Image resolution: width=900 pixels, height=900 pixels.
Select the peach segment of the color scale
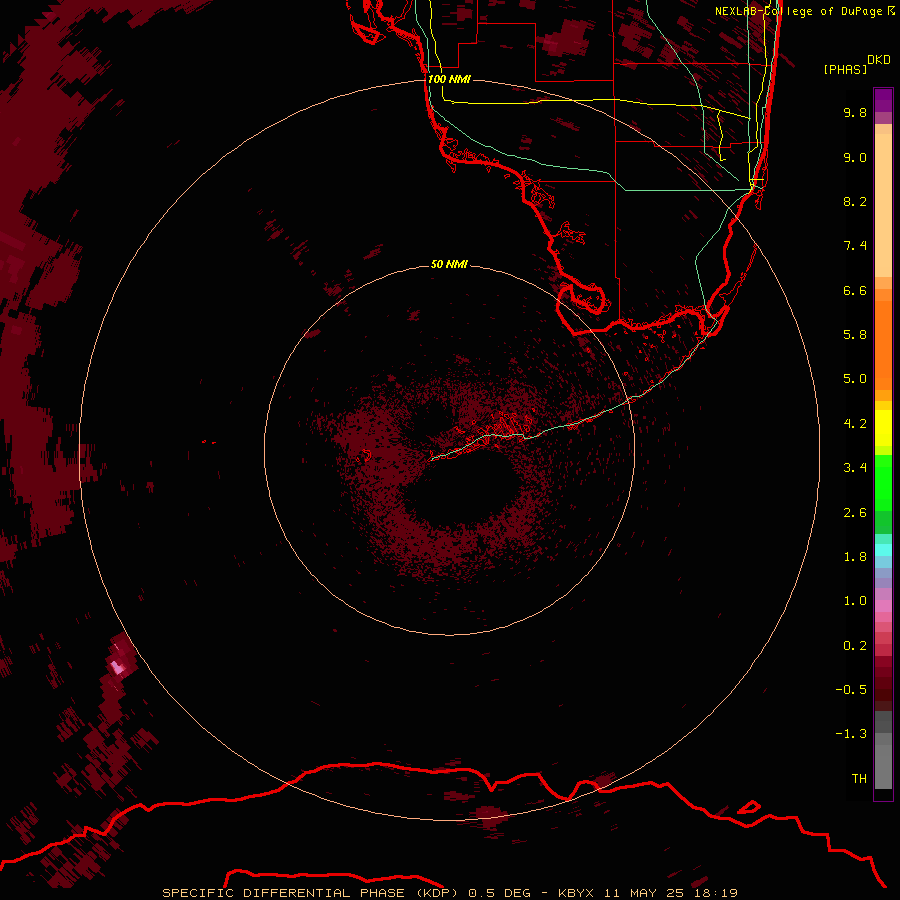pyautogui.click(x=883, y=205)
